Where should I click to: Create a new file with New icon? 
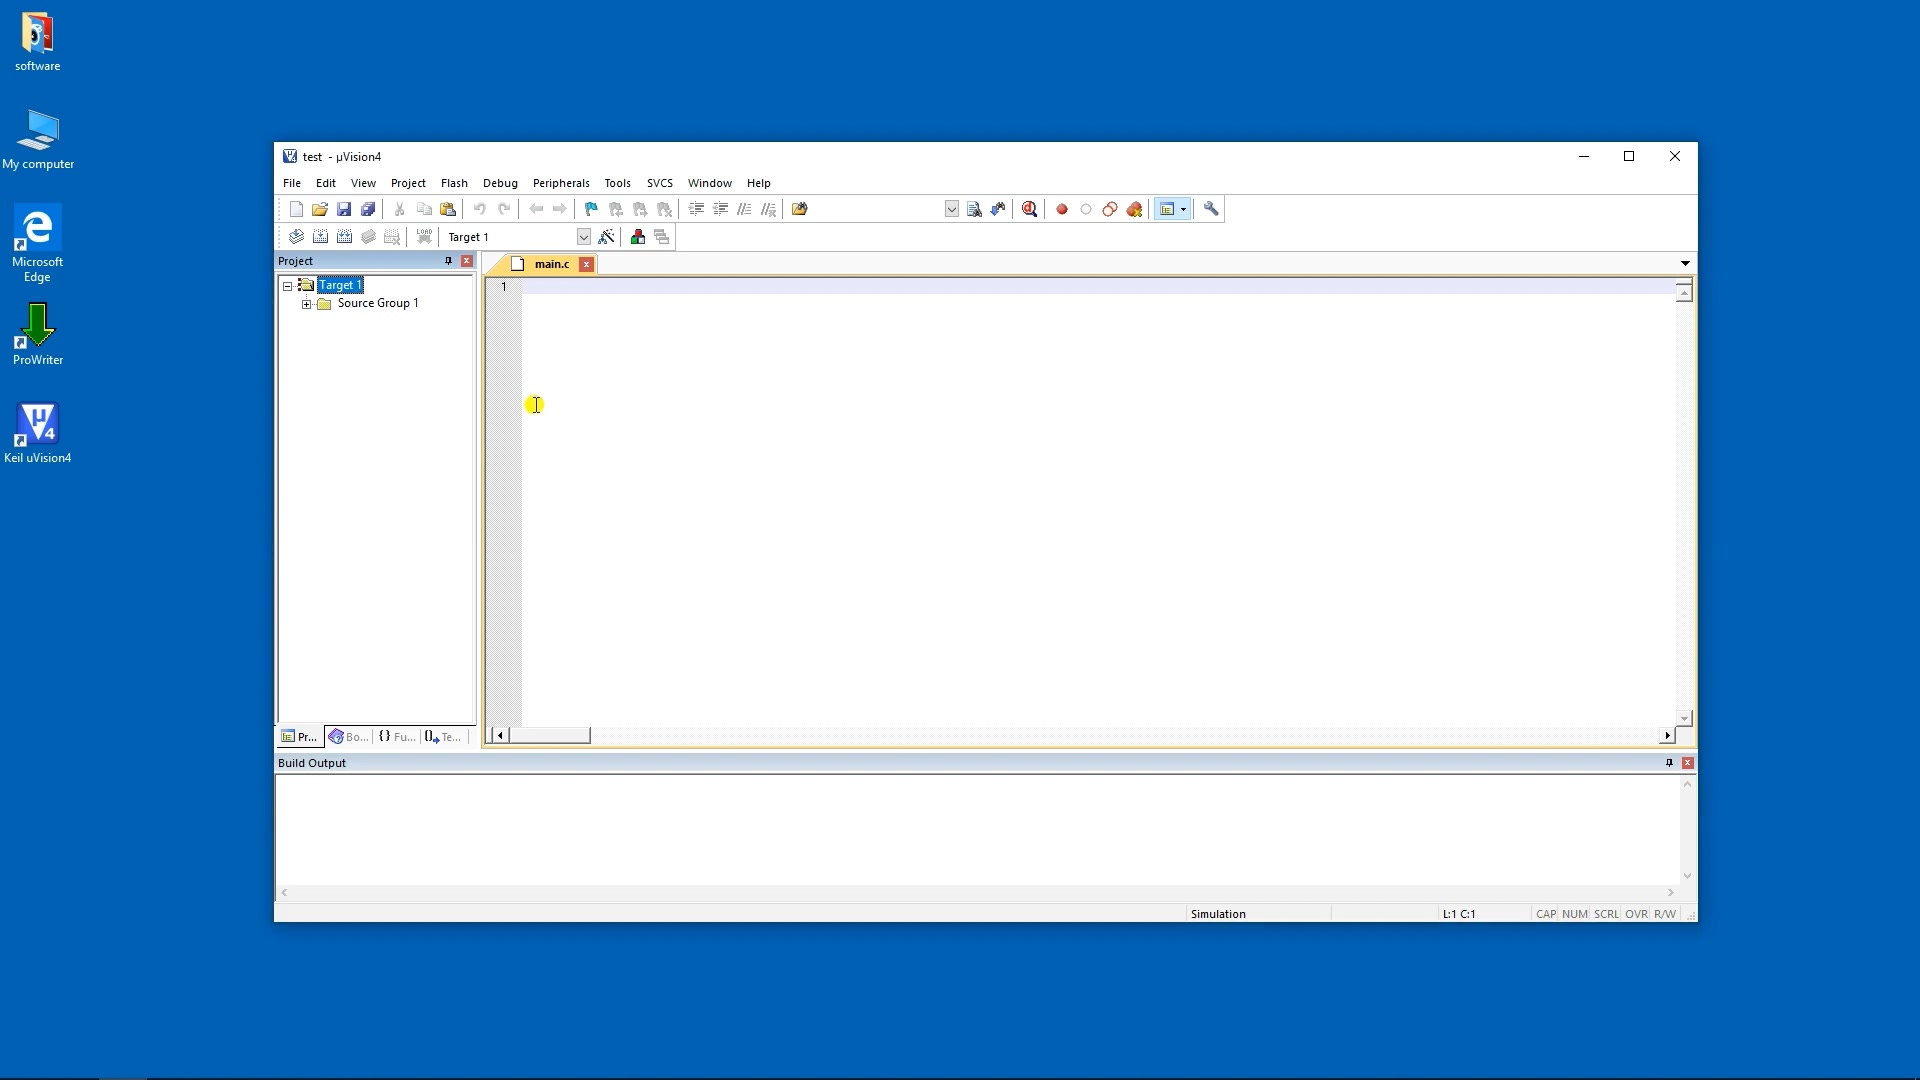click(296, 209)
